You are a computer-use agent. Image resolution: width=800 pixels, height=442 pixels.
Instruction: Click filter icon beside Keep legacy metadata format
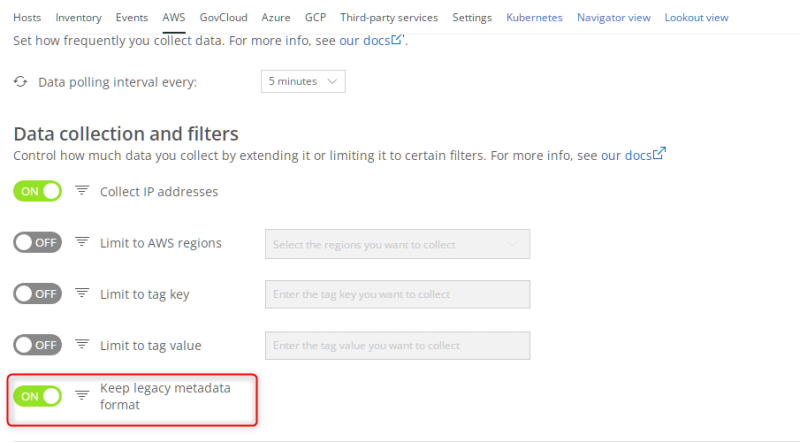[83, 396]
